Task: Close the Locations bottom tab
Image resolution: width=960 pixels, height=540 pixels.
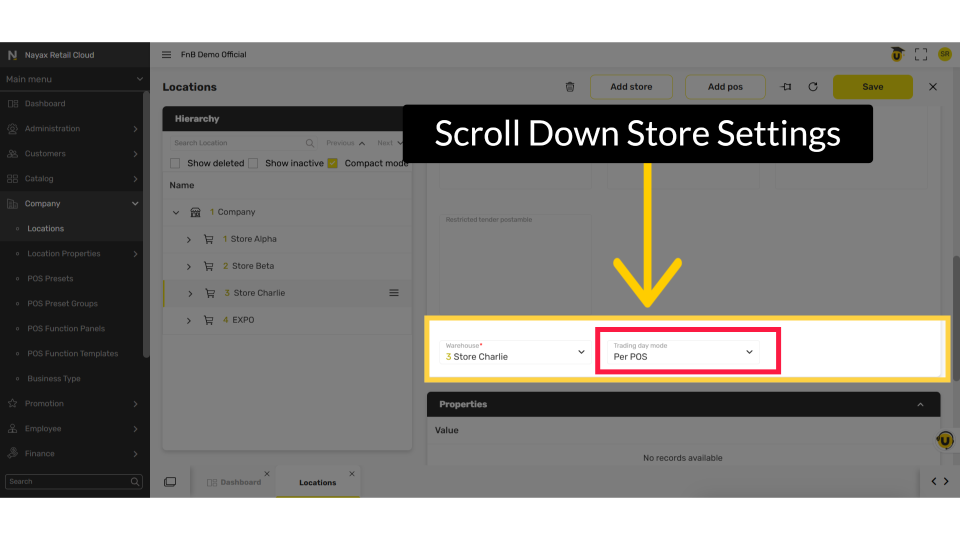Action: (x=352, y=474)
